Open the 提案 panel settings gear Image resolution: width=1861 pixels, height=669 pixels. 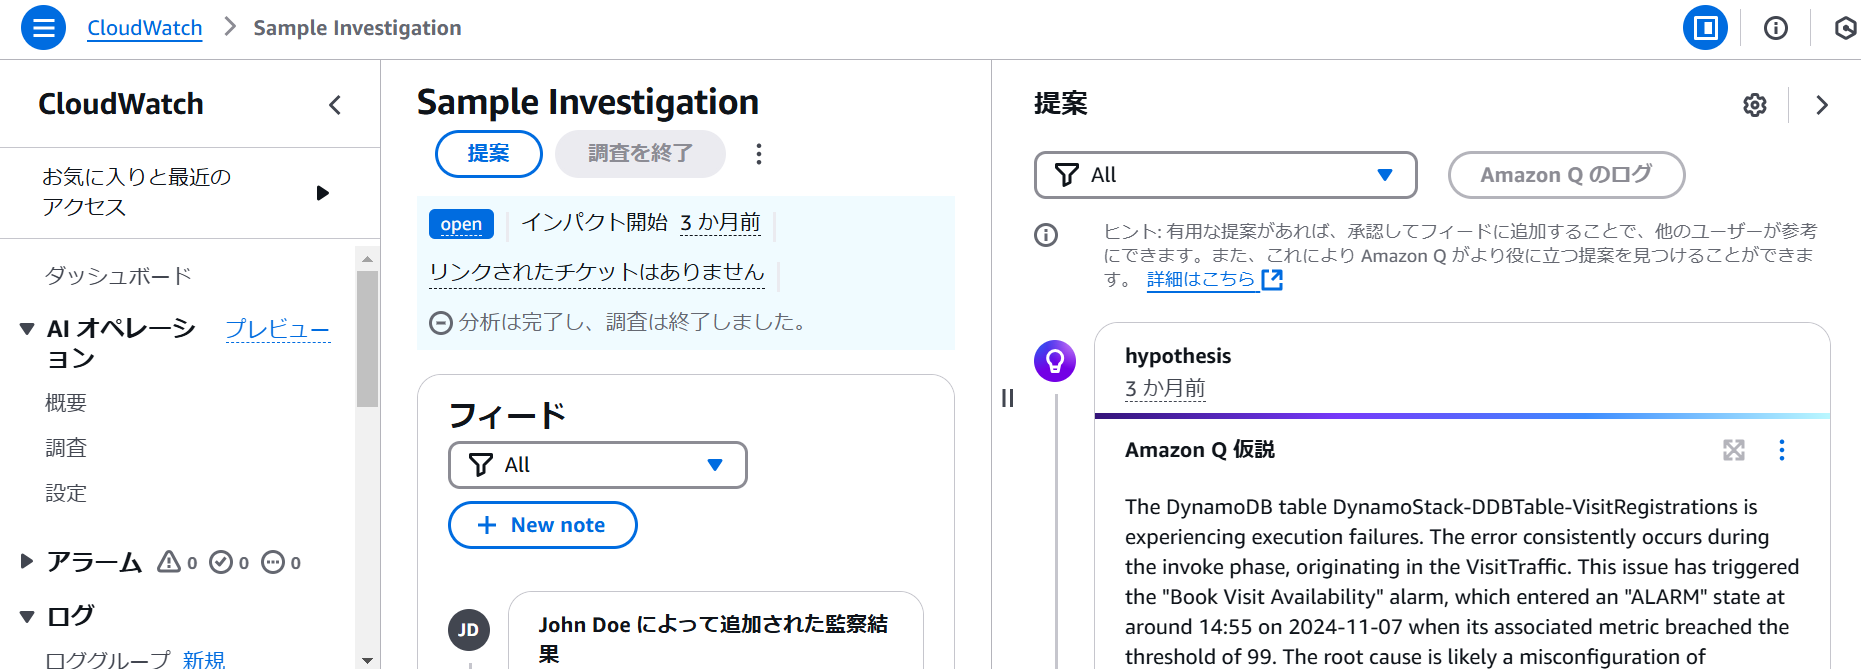(x=1755, y=105)
